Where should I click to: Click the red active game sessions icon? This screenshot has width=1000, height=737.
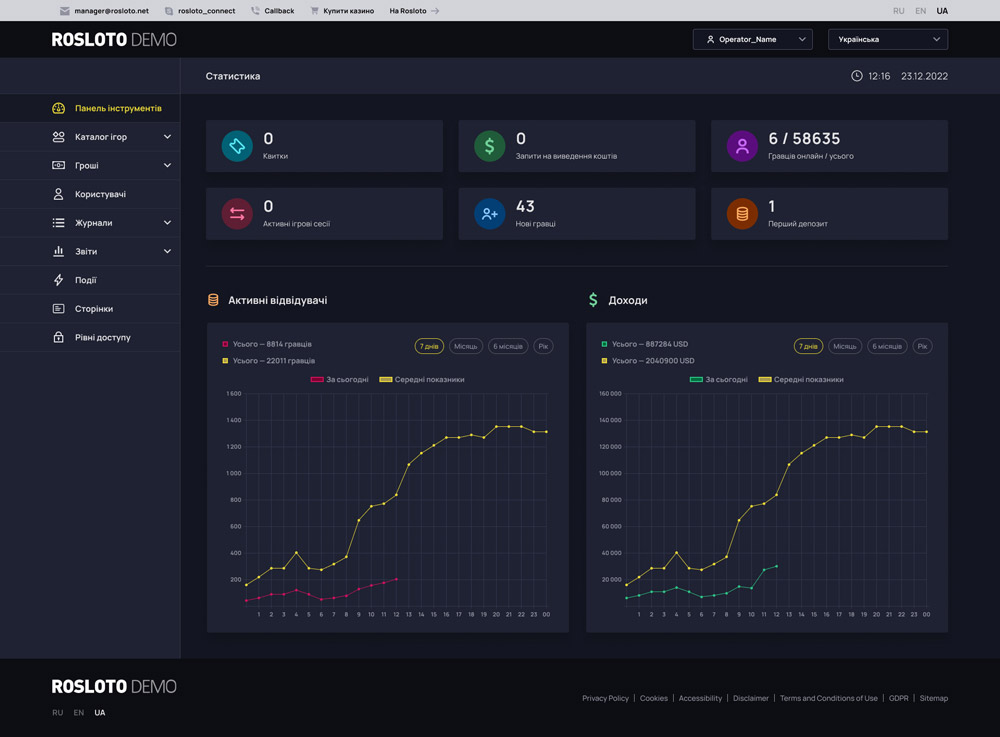237,213
